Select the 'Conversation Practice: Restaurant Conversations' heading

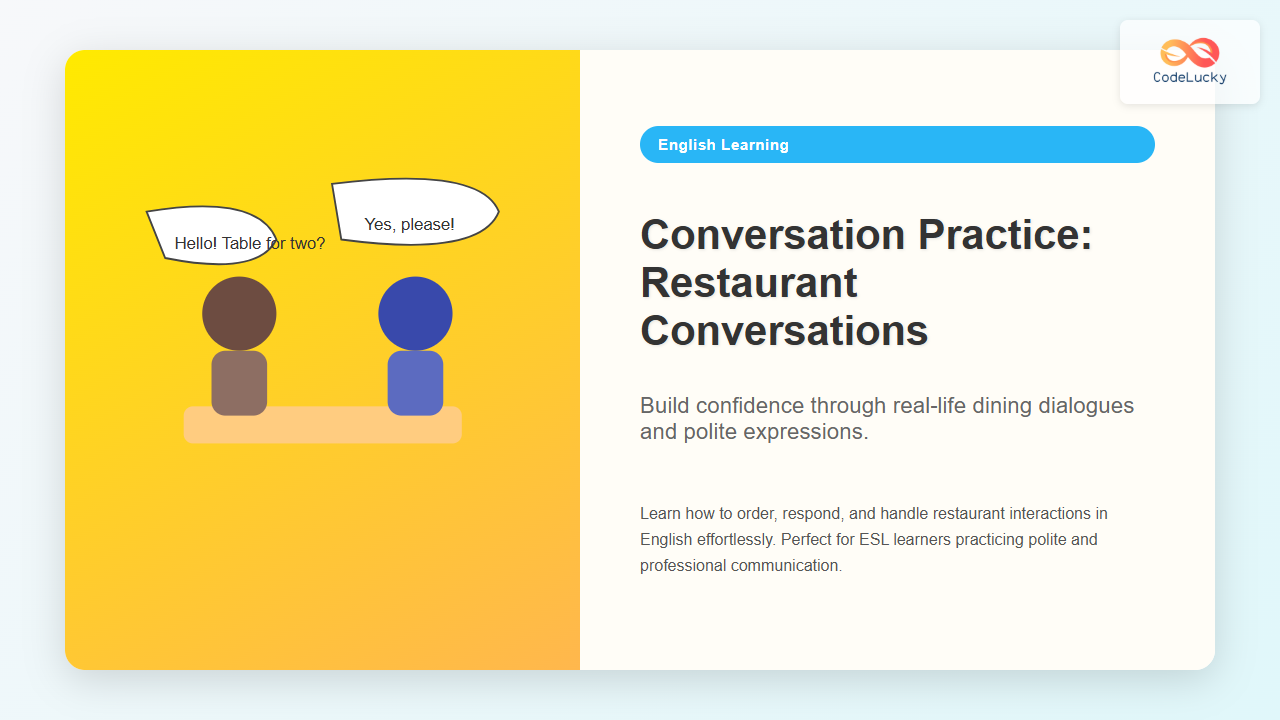pyautogui.click(x=866, y=283)
